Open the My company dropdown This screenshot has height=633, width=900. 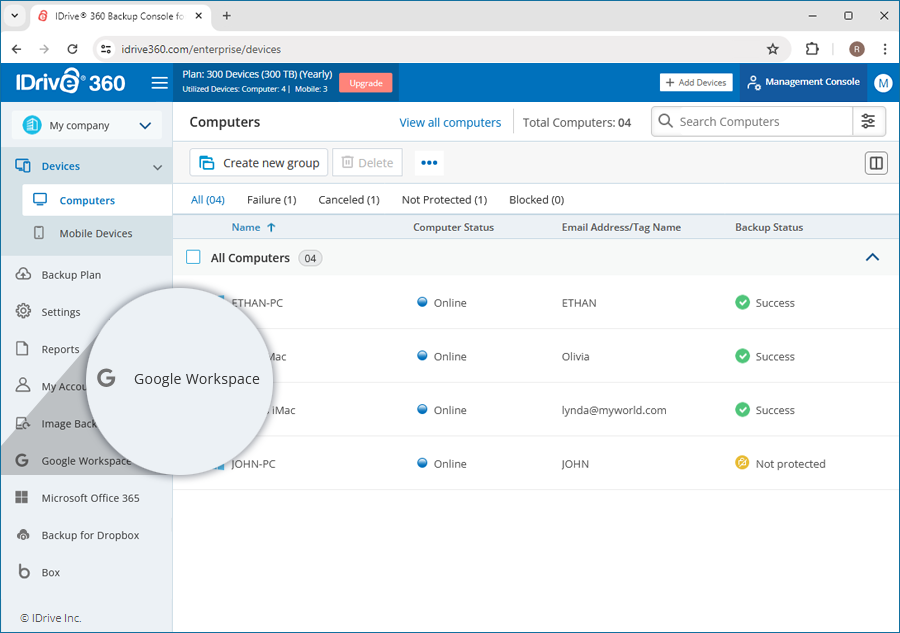(x=87, y=125)
